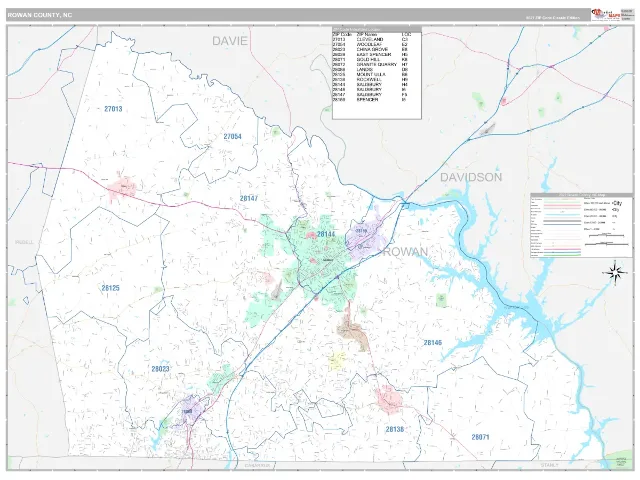Click ZIP code label 28071
This screenshot has width=640, height=480.
click(x=480, y=437)
